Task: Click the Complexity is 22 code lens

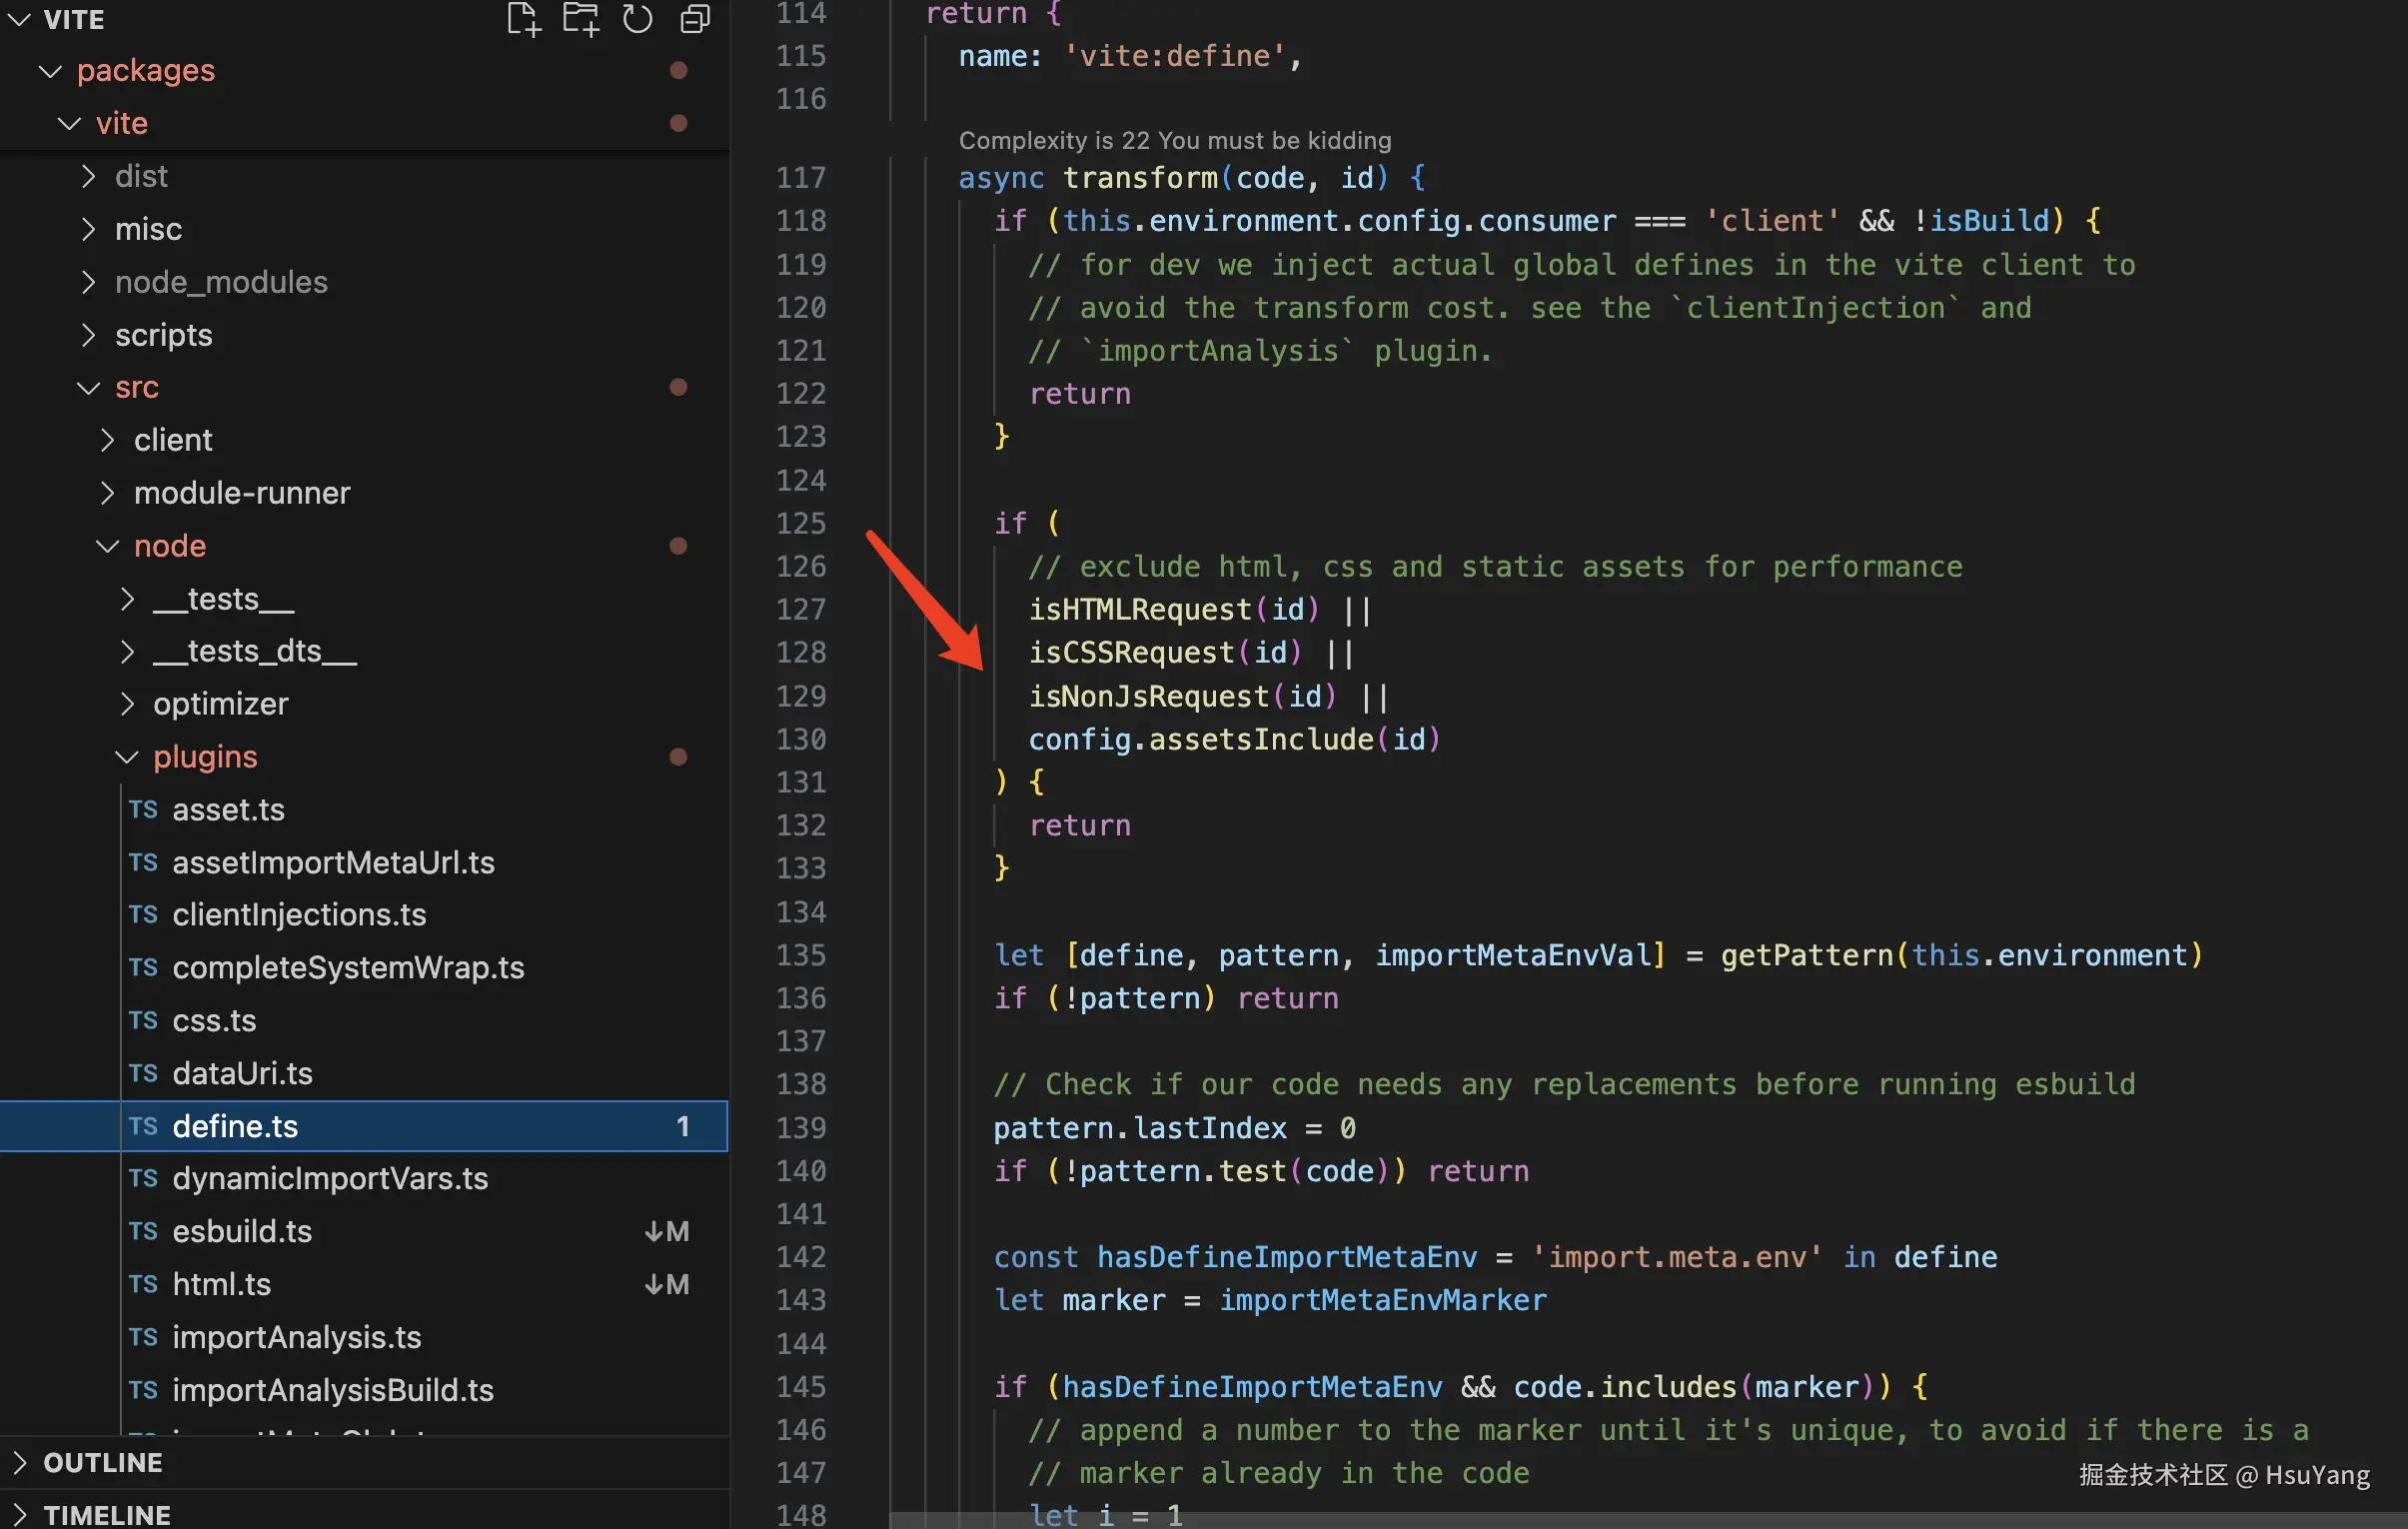Action: [1174, 140]
